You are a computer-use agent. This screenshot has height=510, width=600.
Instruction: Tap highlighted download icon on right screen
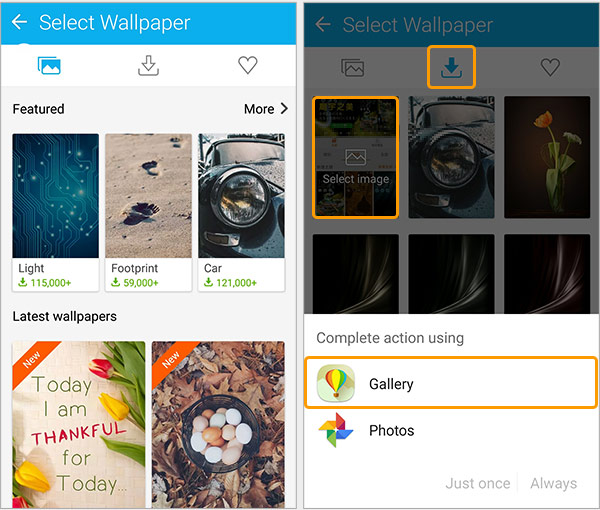tap(451, 67)
